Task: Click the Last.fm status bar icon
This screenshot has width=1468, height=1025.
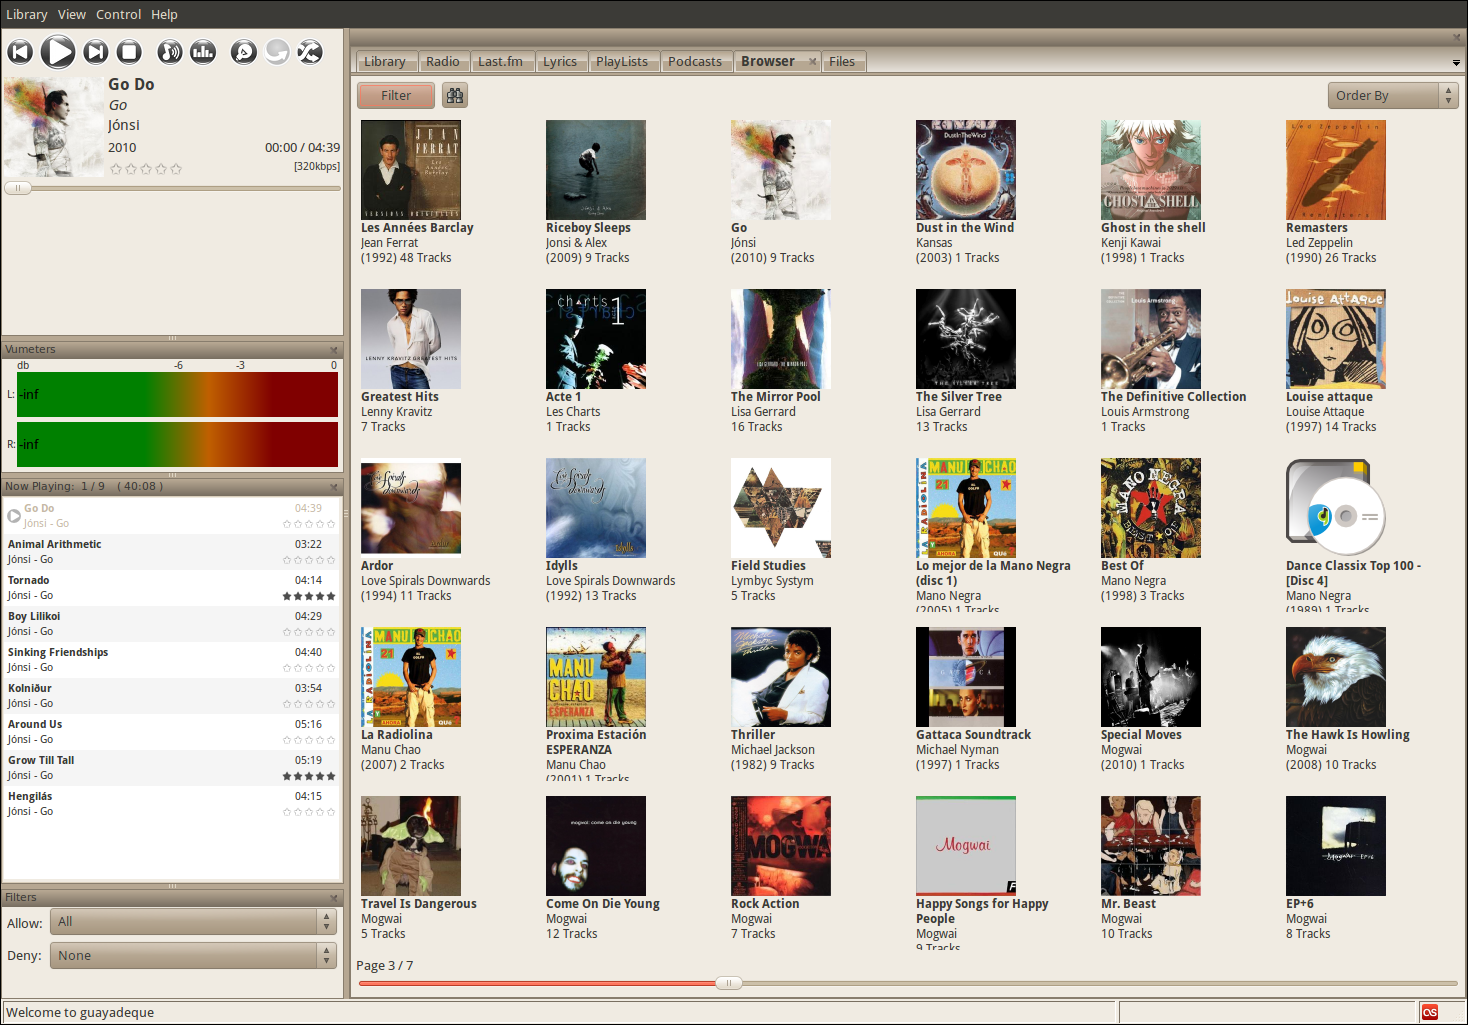Action: coord(1430,1012)
